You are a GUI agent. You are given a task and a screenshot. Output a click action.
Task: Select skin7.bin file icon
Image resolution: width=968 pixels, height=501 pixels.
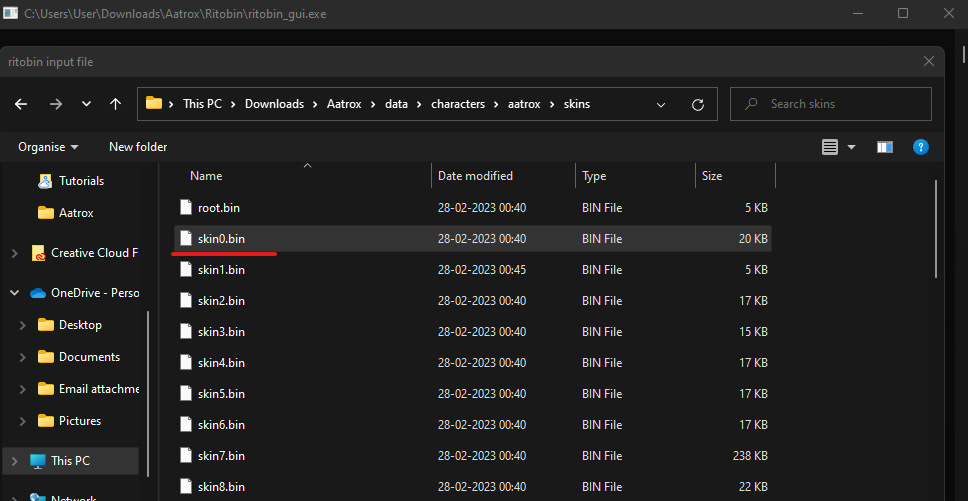(186, 456)
